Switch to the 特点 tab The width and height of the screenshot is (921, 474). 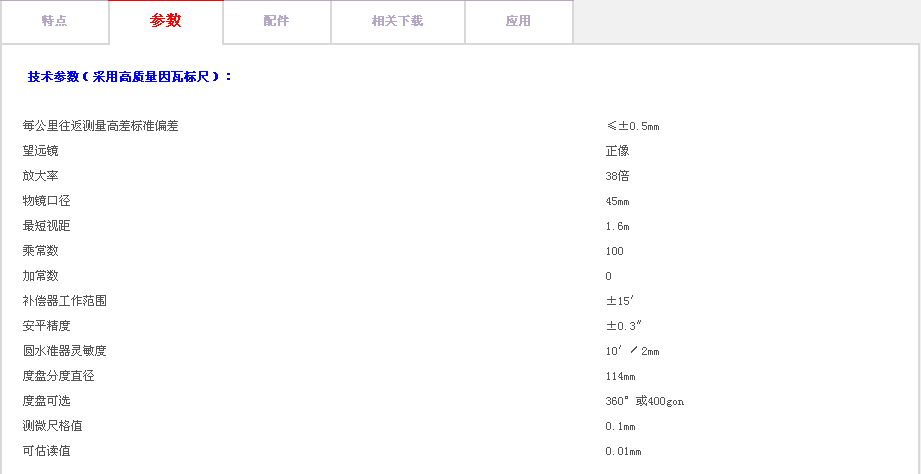tap(54, 21)
